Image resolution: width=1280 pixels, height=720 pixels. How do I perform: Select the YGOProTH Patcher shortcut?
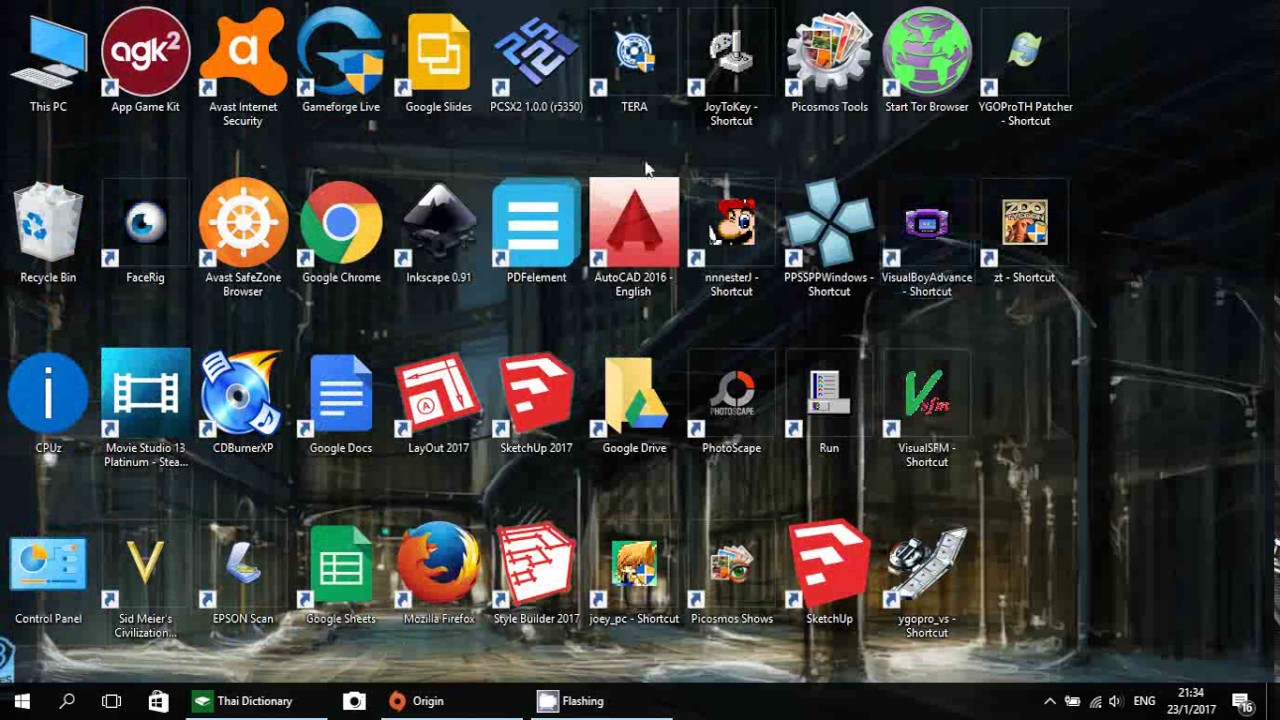point(1025,67)
